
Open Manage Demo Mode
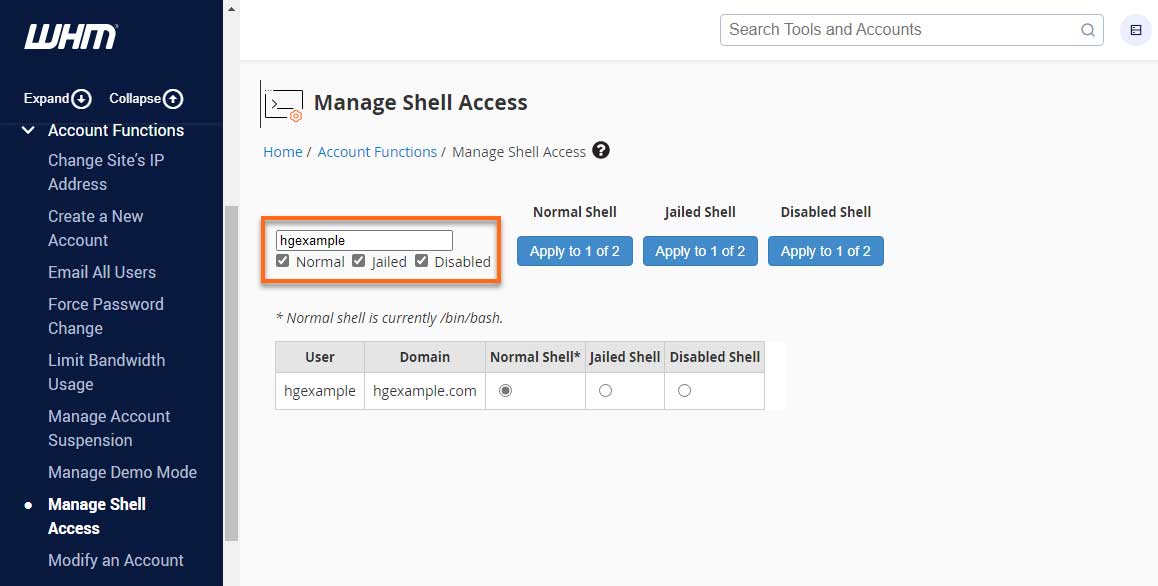point(123,472)
